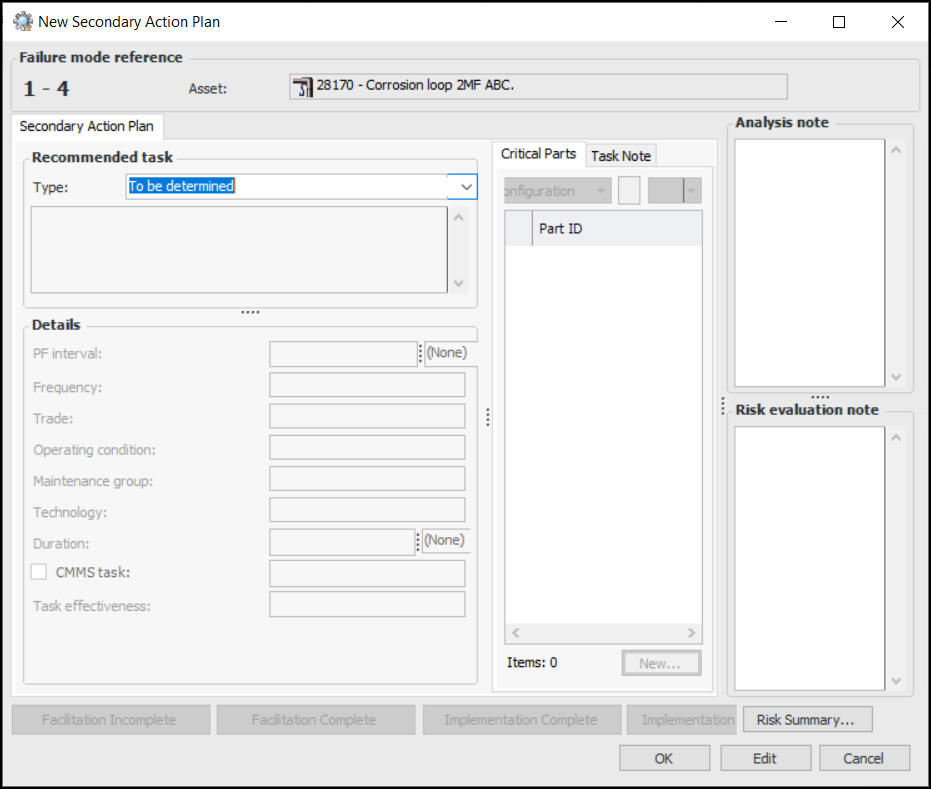The height and width of the screenshot is (789, 931).
Task: Switch to the Task Note tab
Action: point(620,156)
